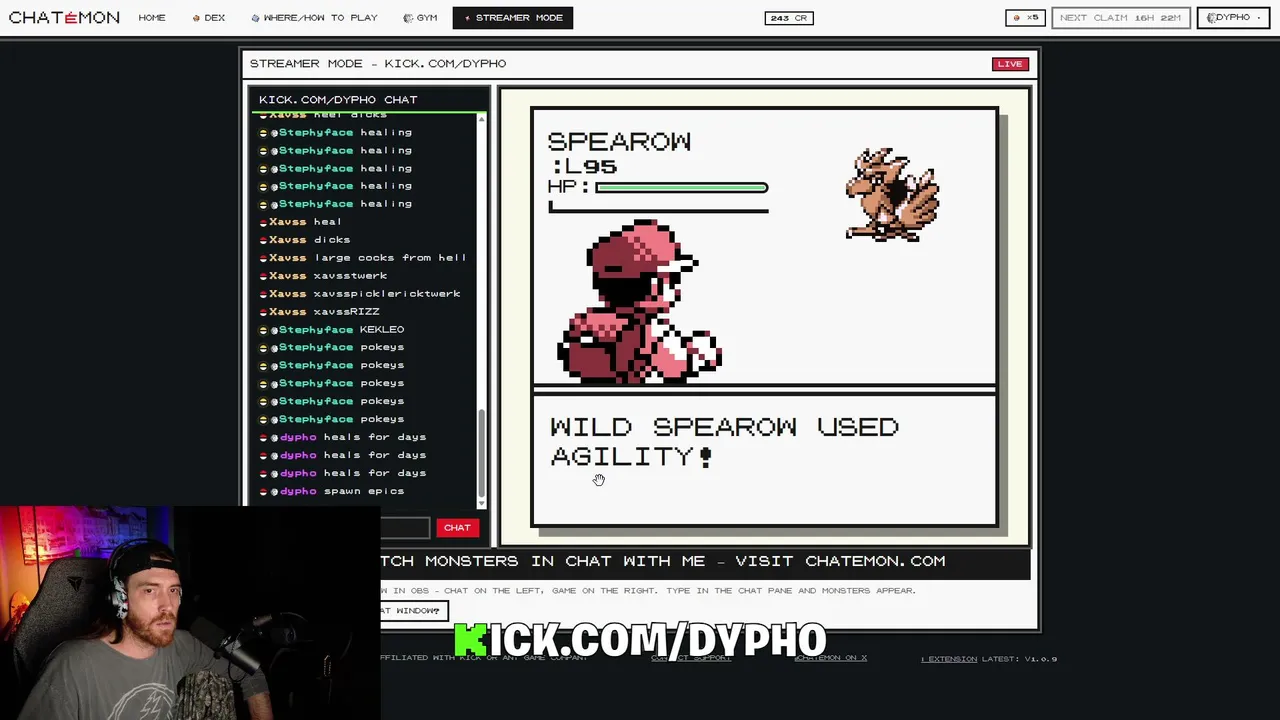
Task: Open WHERE/HOW TO PLAY page
Action: tap(314, 17)
